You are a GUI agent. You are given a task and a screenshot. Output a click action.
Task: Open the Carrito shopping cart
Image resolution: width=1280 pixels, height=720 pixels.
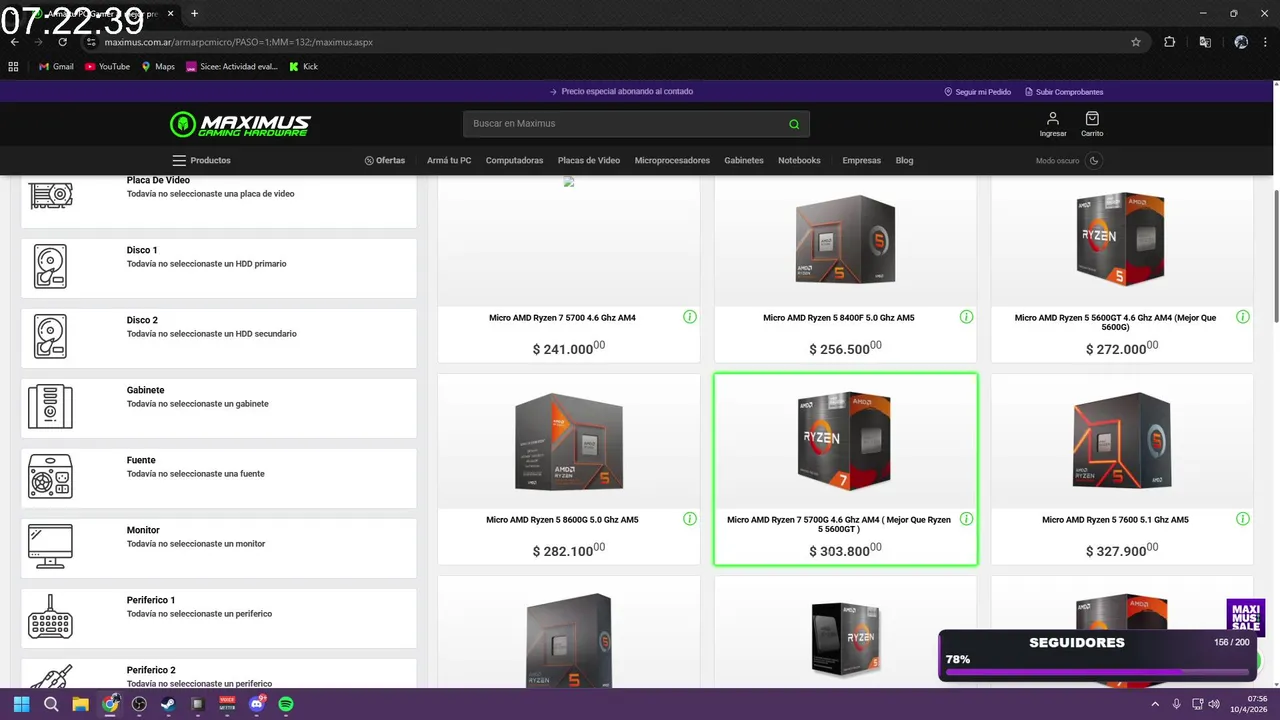pyautogui.click(x=1092, y=124)
